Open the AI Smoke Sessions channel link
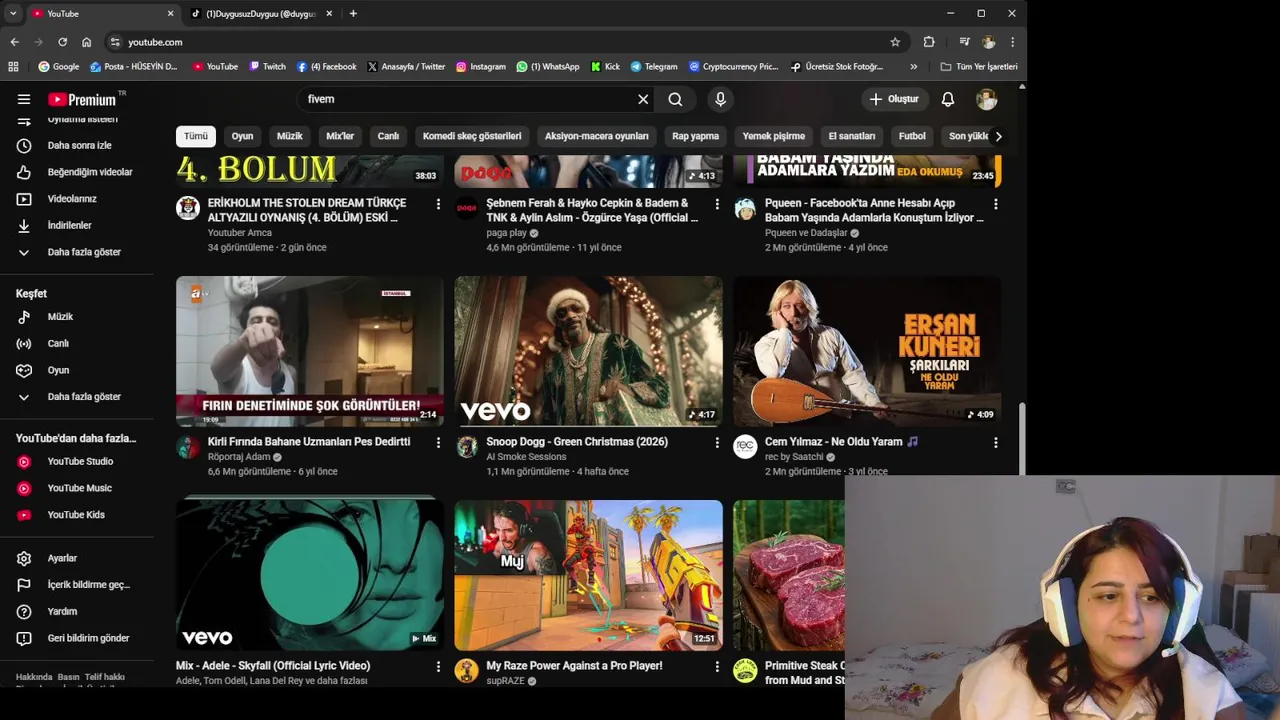Screen dimensions: 1280x720 coord(526,457)
